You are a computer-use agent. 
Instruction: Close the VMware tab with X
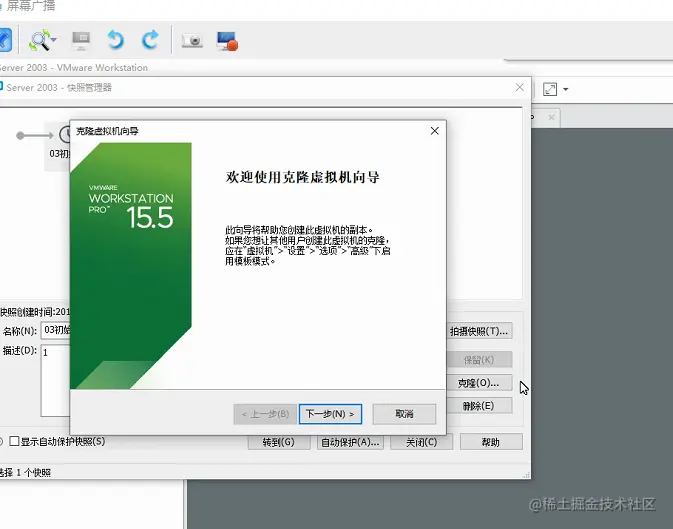(x=552, y=117)
